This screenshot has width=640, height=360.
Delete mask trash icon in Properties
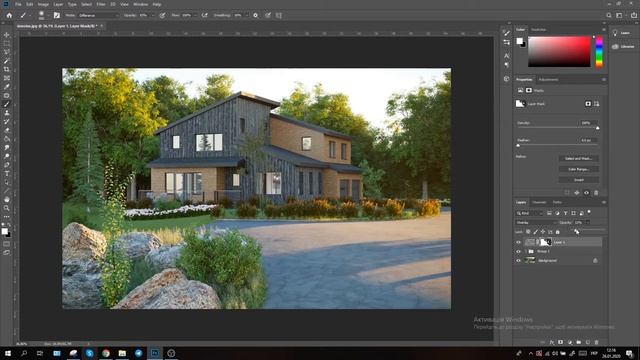[596, 193]
